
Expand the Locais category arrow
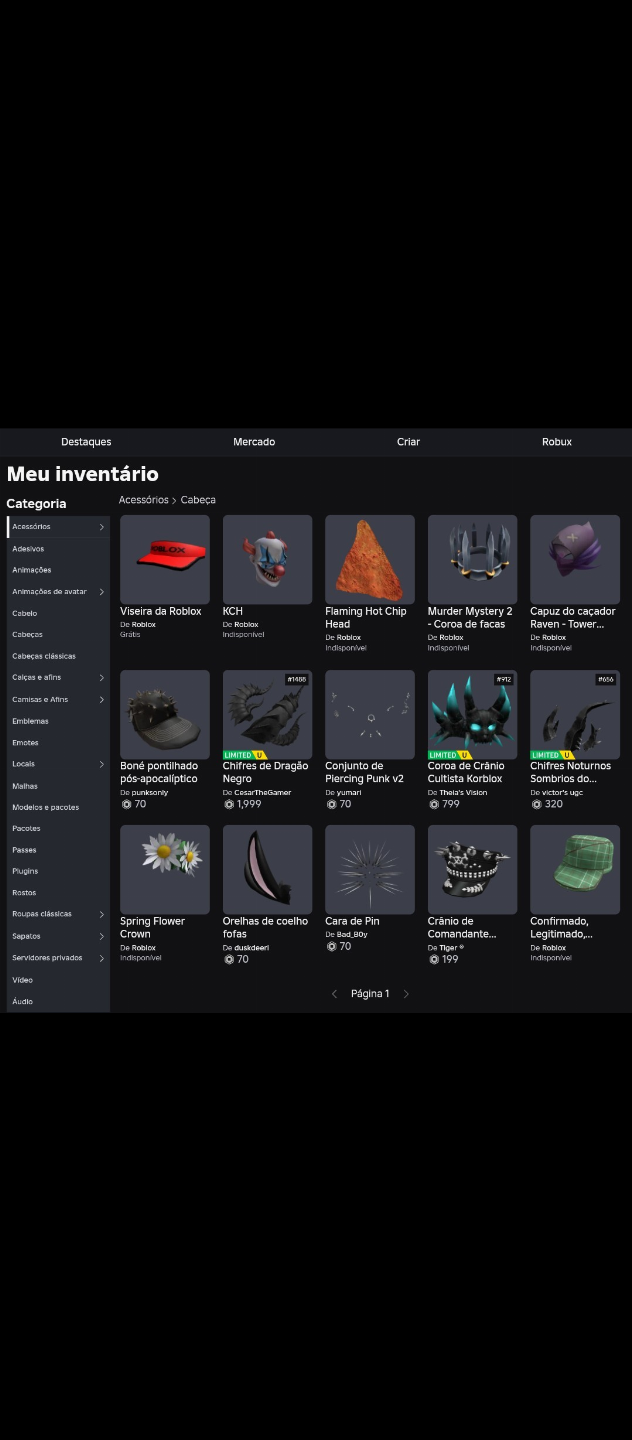(x=101, y=764)
